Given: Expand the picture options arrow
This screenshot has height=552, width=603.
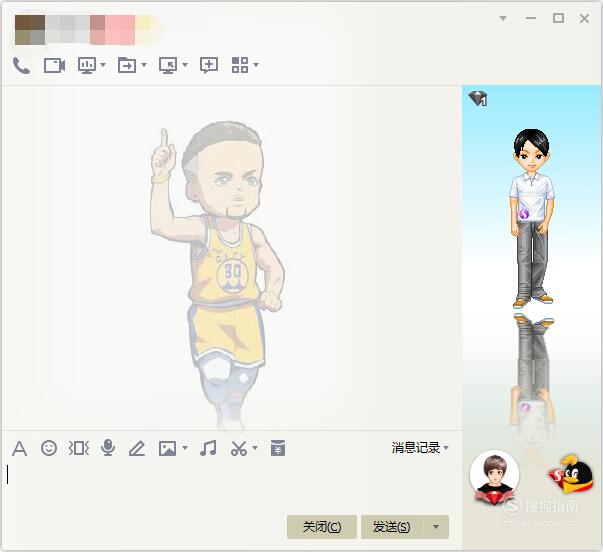Looking at the screenshot, I should (x=185, y=448).
